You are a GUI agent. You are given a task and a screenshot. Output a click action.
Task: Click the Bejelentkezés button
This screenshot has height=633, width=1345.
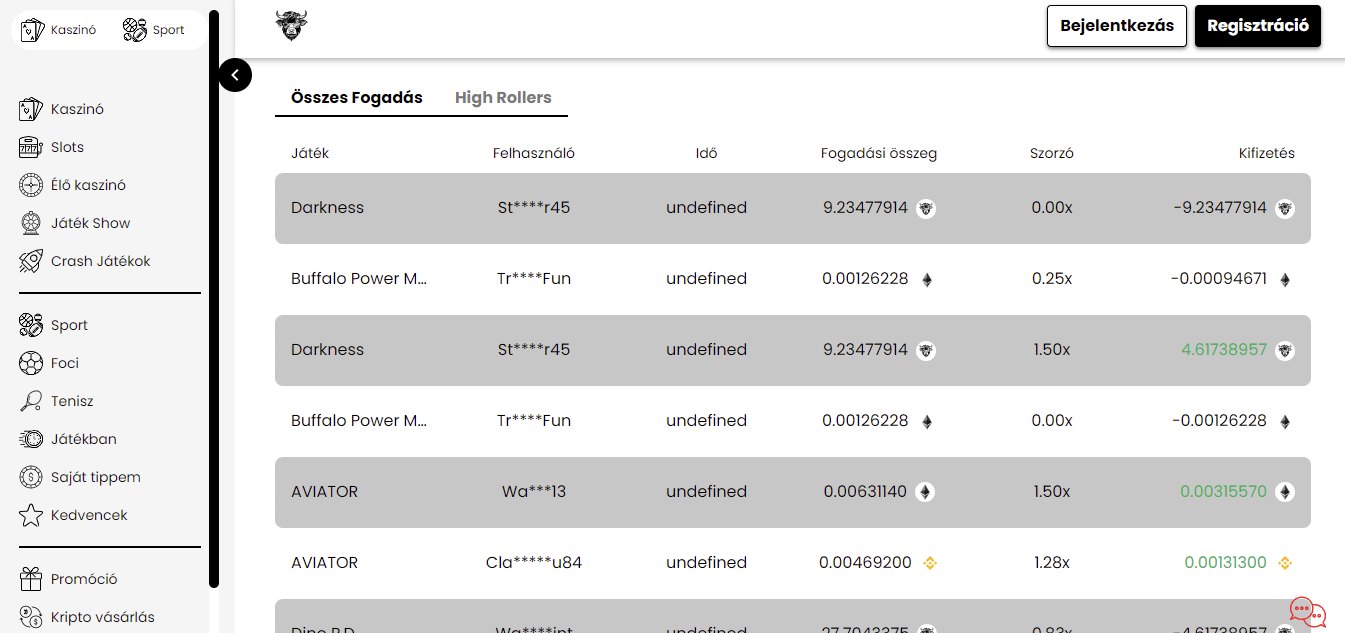coord(1117,26)
